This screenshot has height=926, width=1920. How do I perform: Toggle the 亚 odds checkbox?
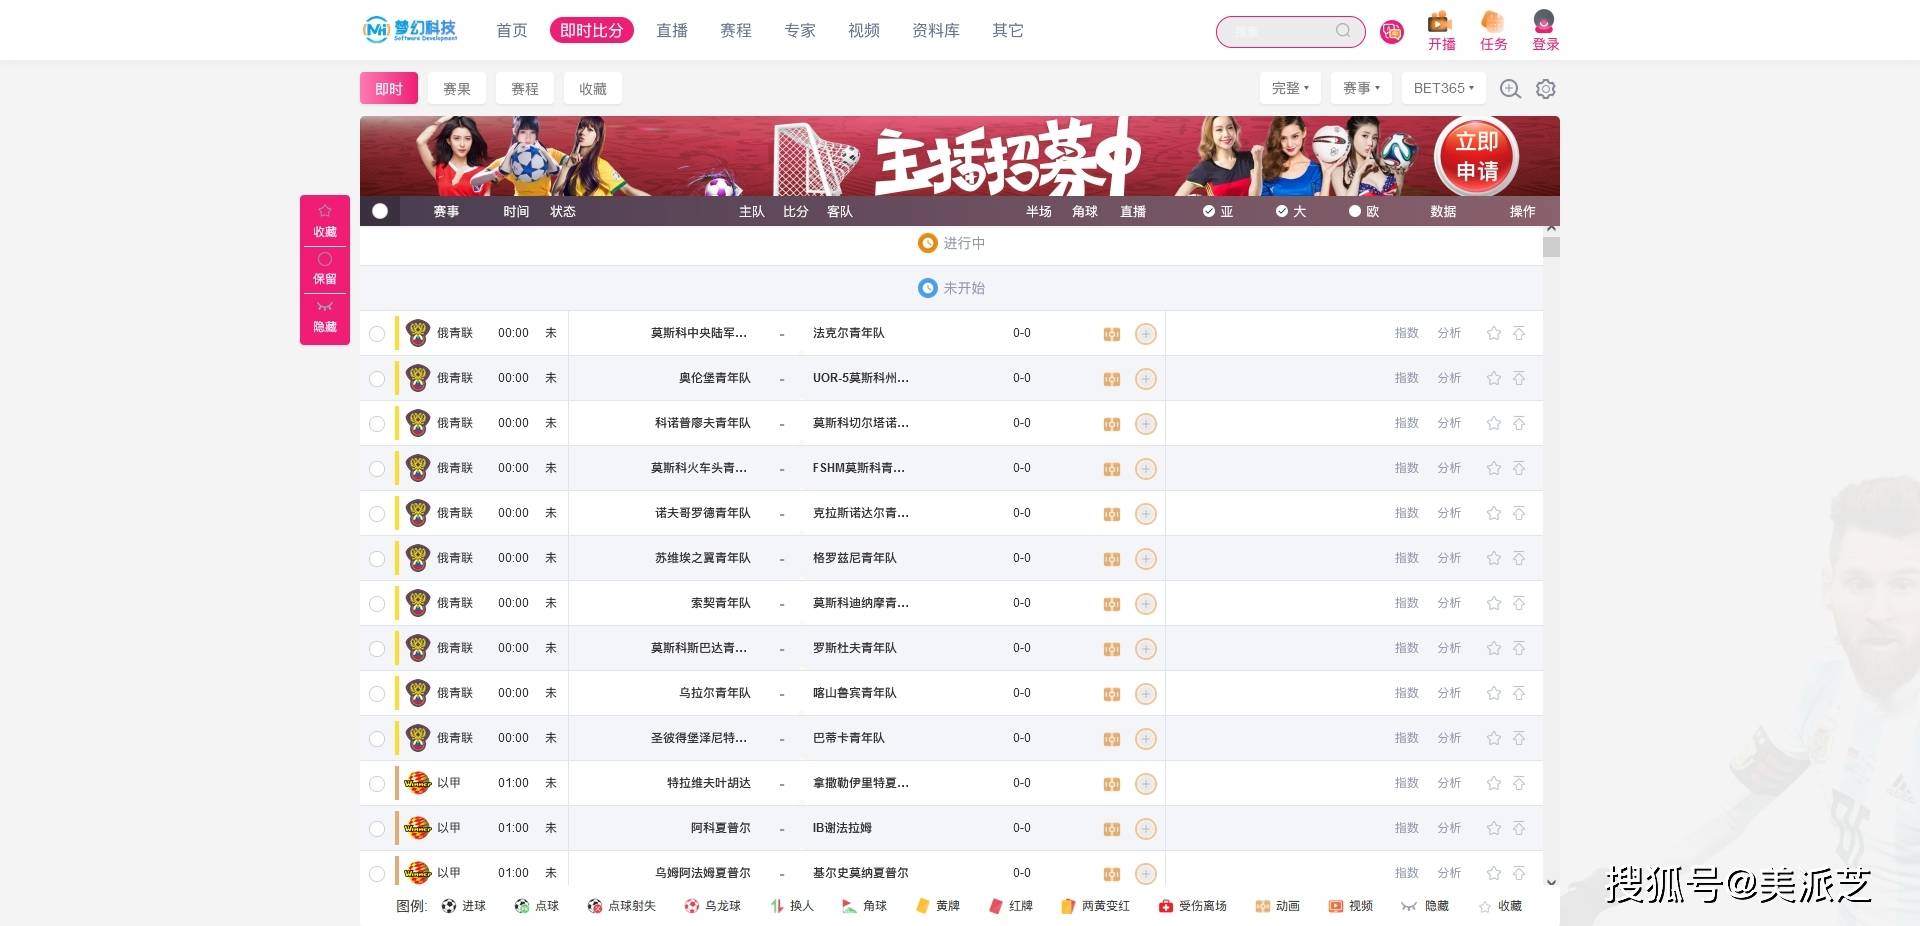tap(1208, 211)
